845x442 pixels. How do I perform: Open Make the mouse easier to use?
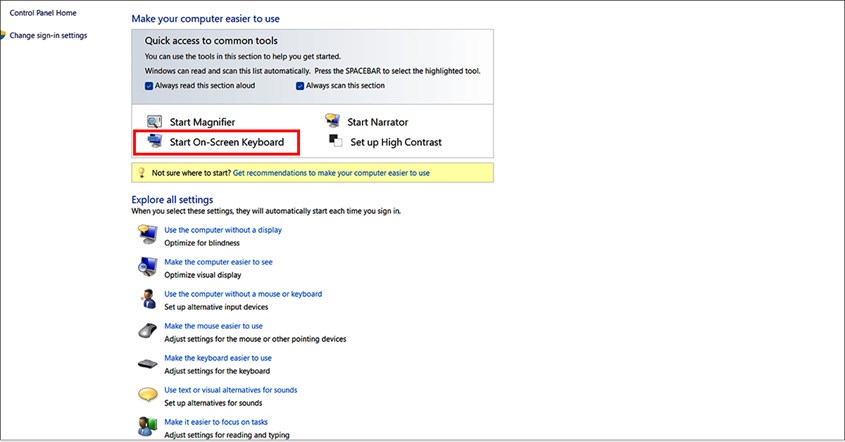click(x=213, y=326)
